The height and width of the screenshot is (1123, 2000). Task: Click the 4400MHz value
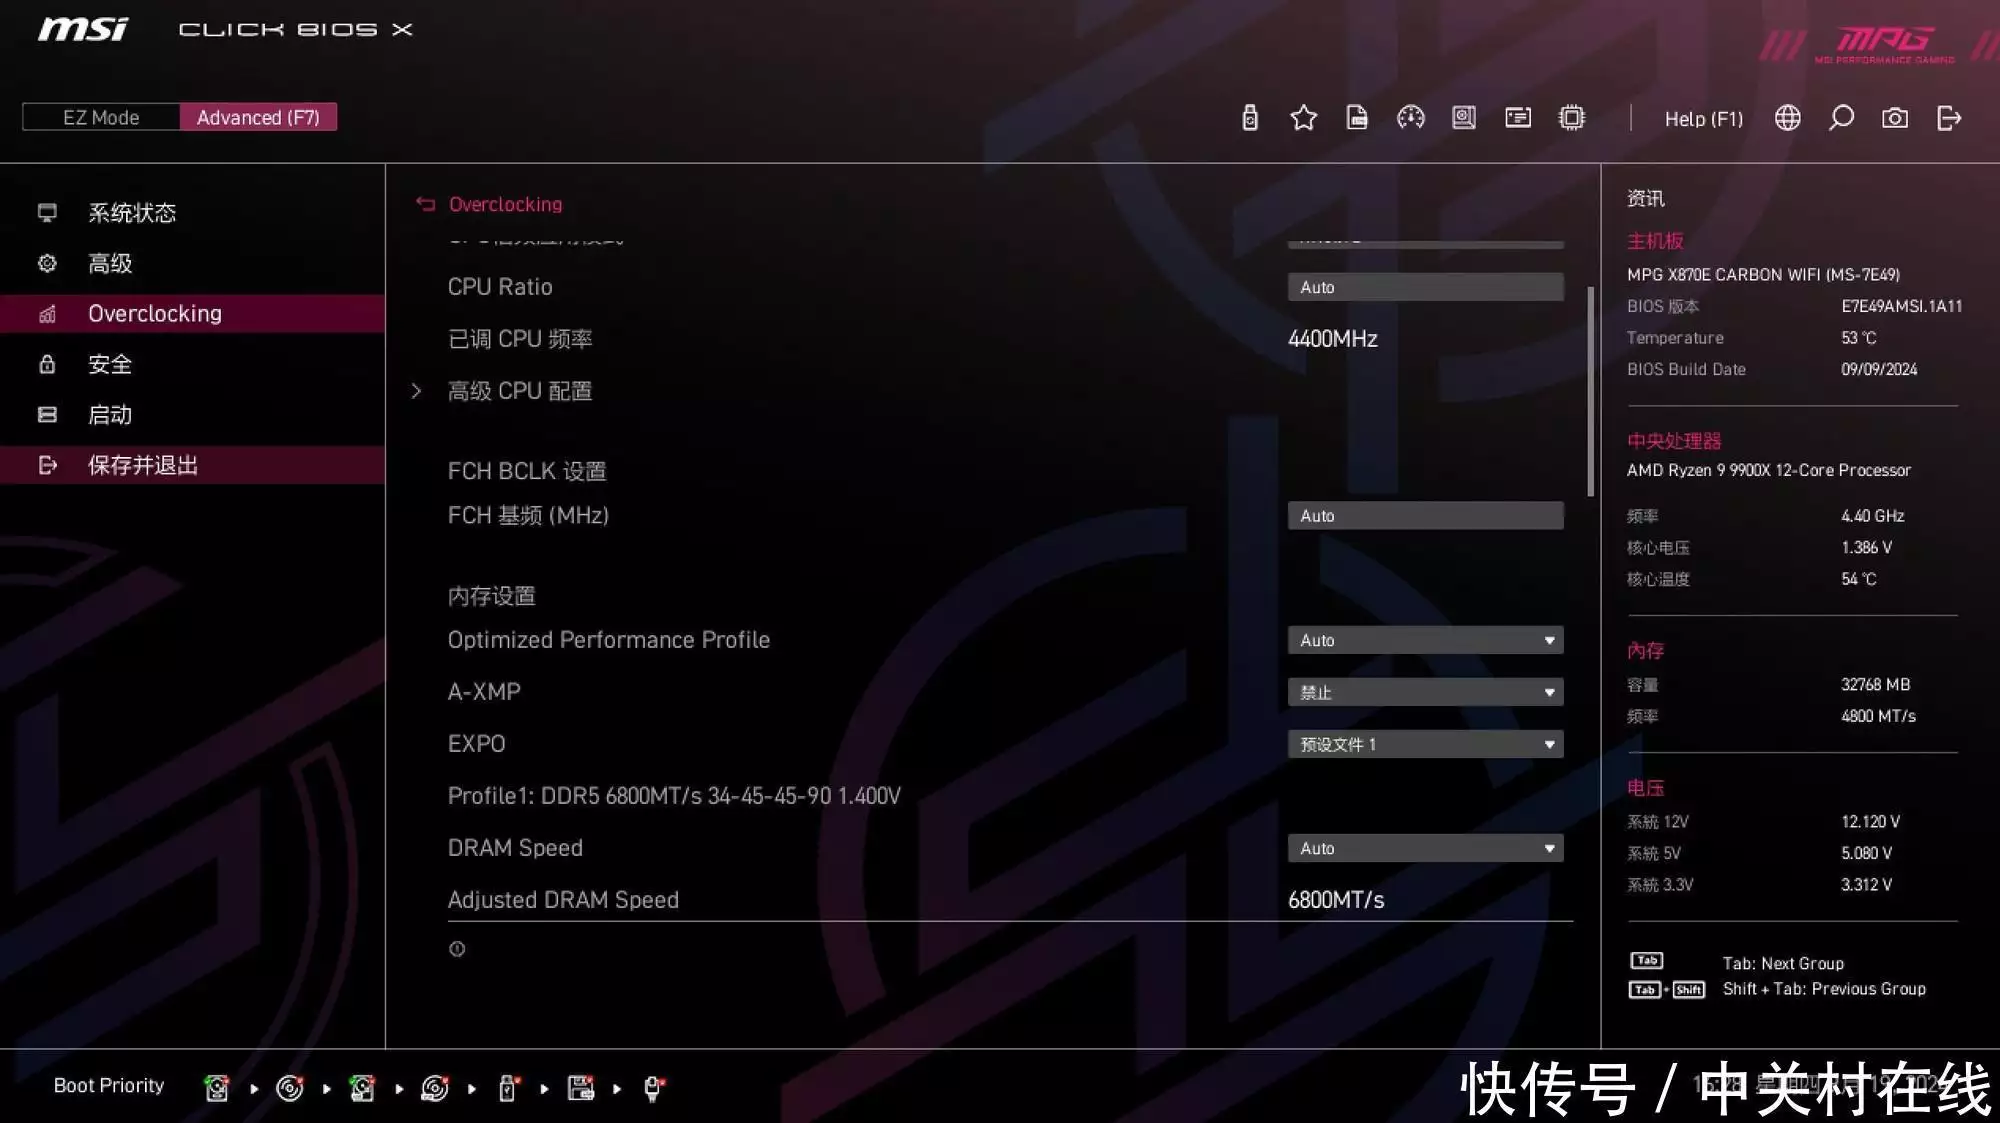(x=1332, y=339)
